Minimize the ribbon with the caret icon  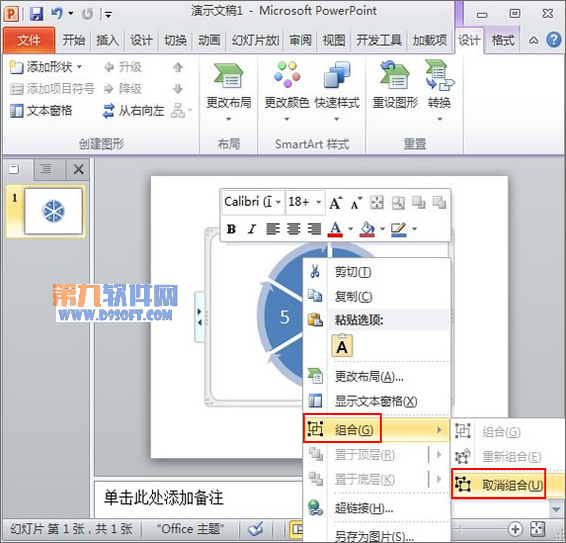(x=533, y=40)
